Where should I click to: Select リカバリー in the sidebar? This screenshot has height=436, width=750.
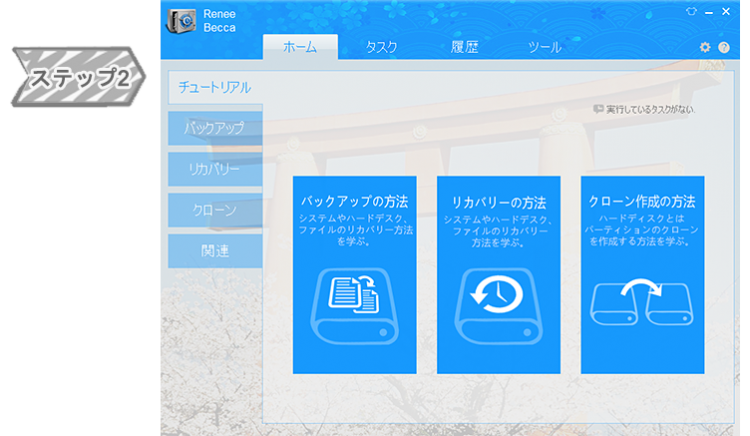(215, 169)
